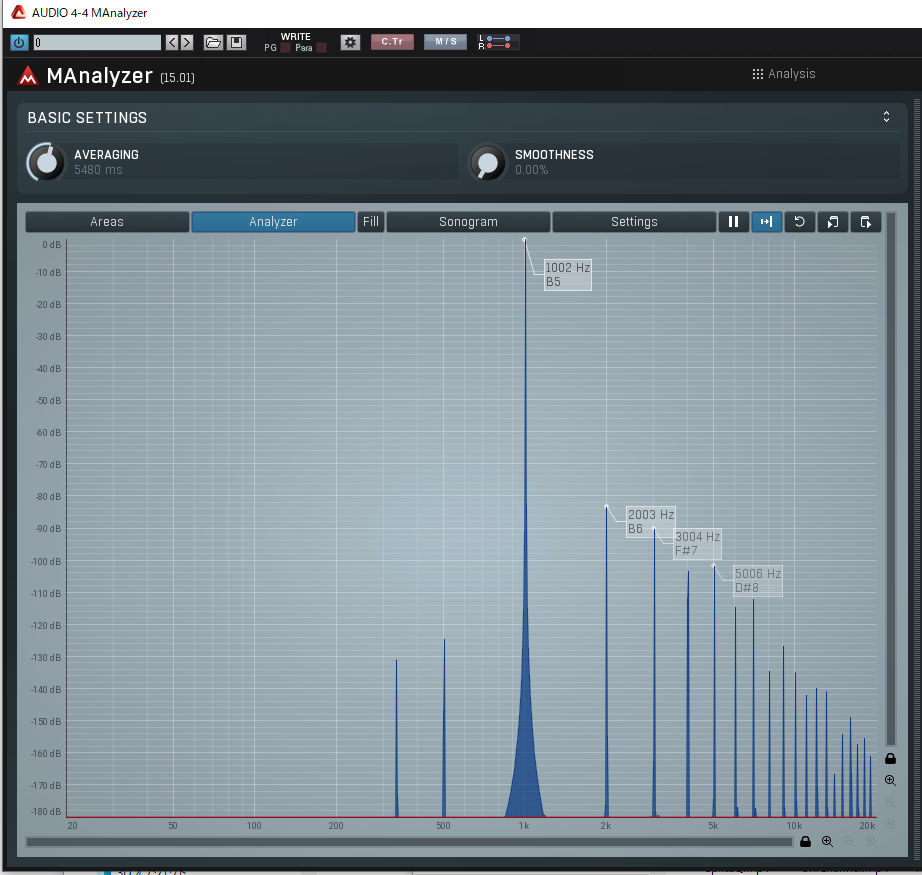Pause the analyzer display

(x=733, y=222)
